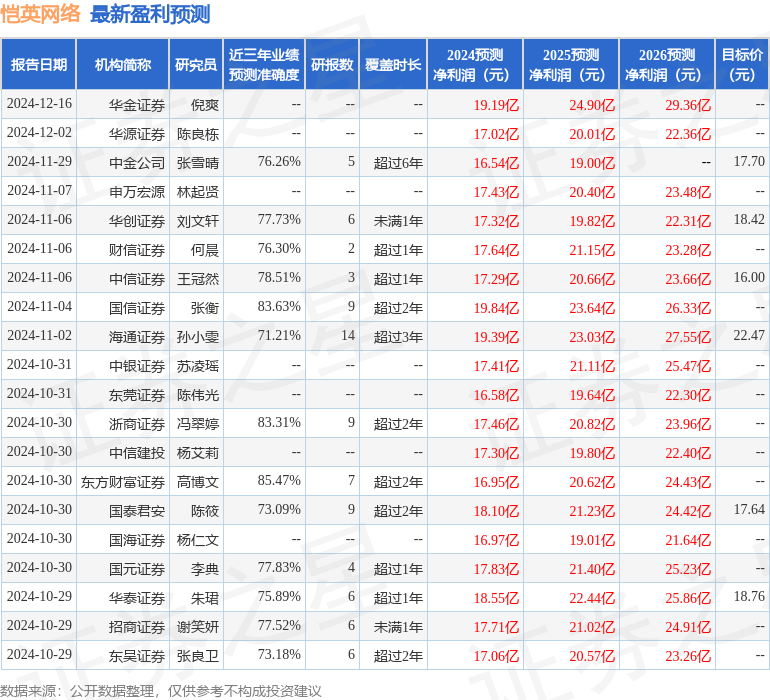Sort by the 报告日期 column header

[x=38, y=65]
